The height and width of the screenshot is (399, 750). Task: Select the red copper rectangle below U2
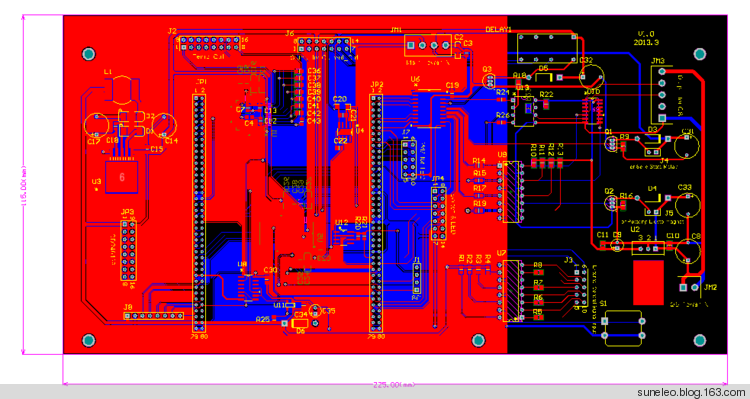click(x=649, y=283)
